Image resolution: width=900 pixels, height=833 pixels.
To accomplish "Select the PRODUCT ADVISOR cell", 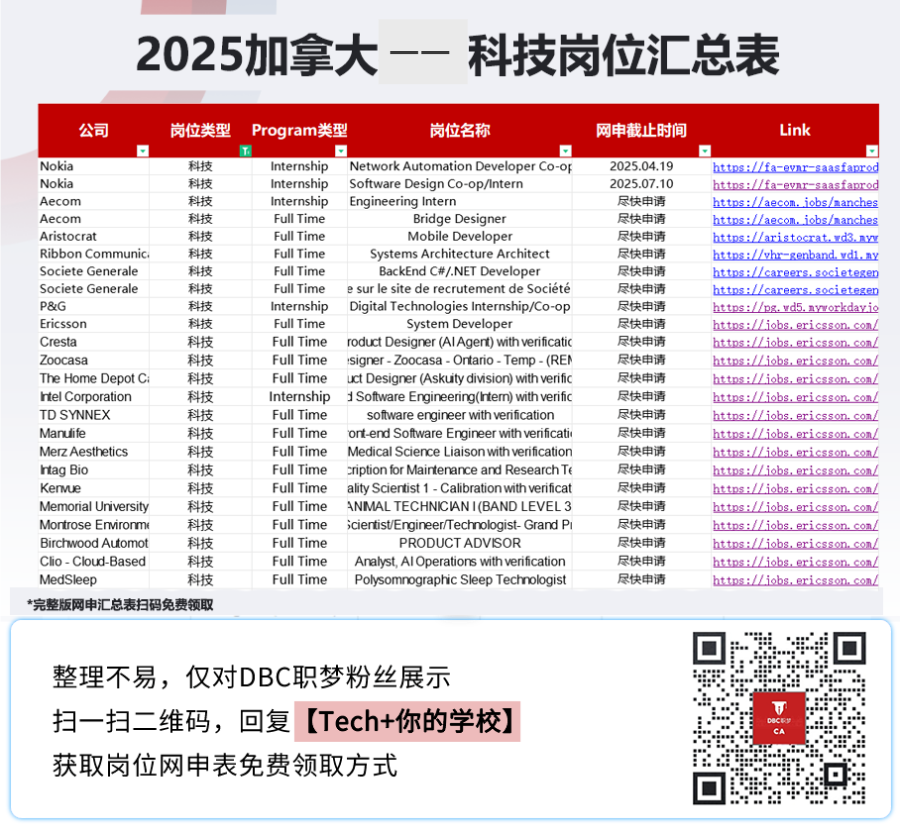I will coord(460,543).
